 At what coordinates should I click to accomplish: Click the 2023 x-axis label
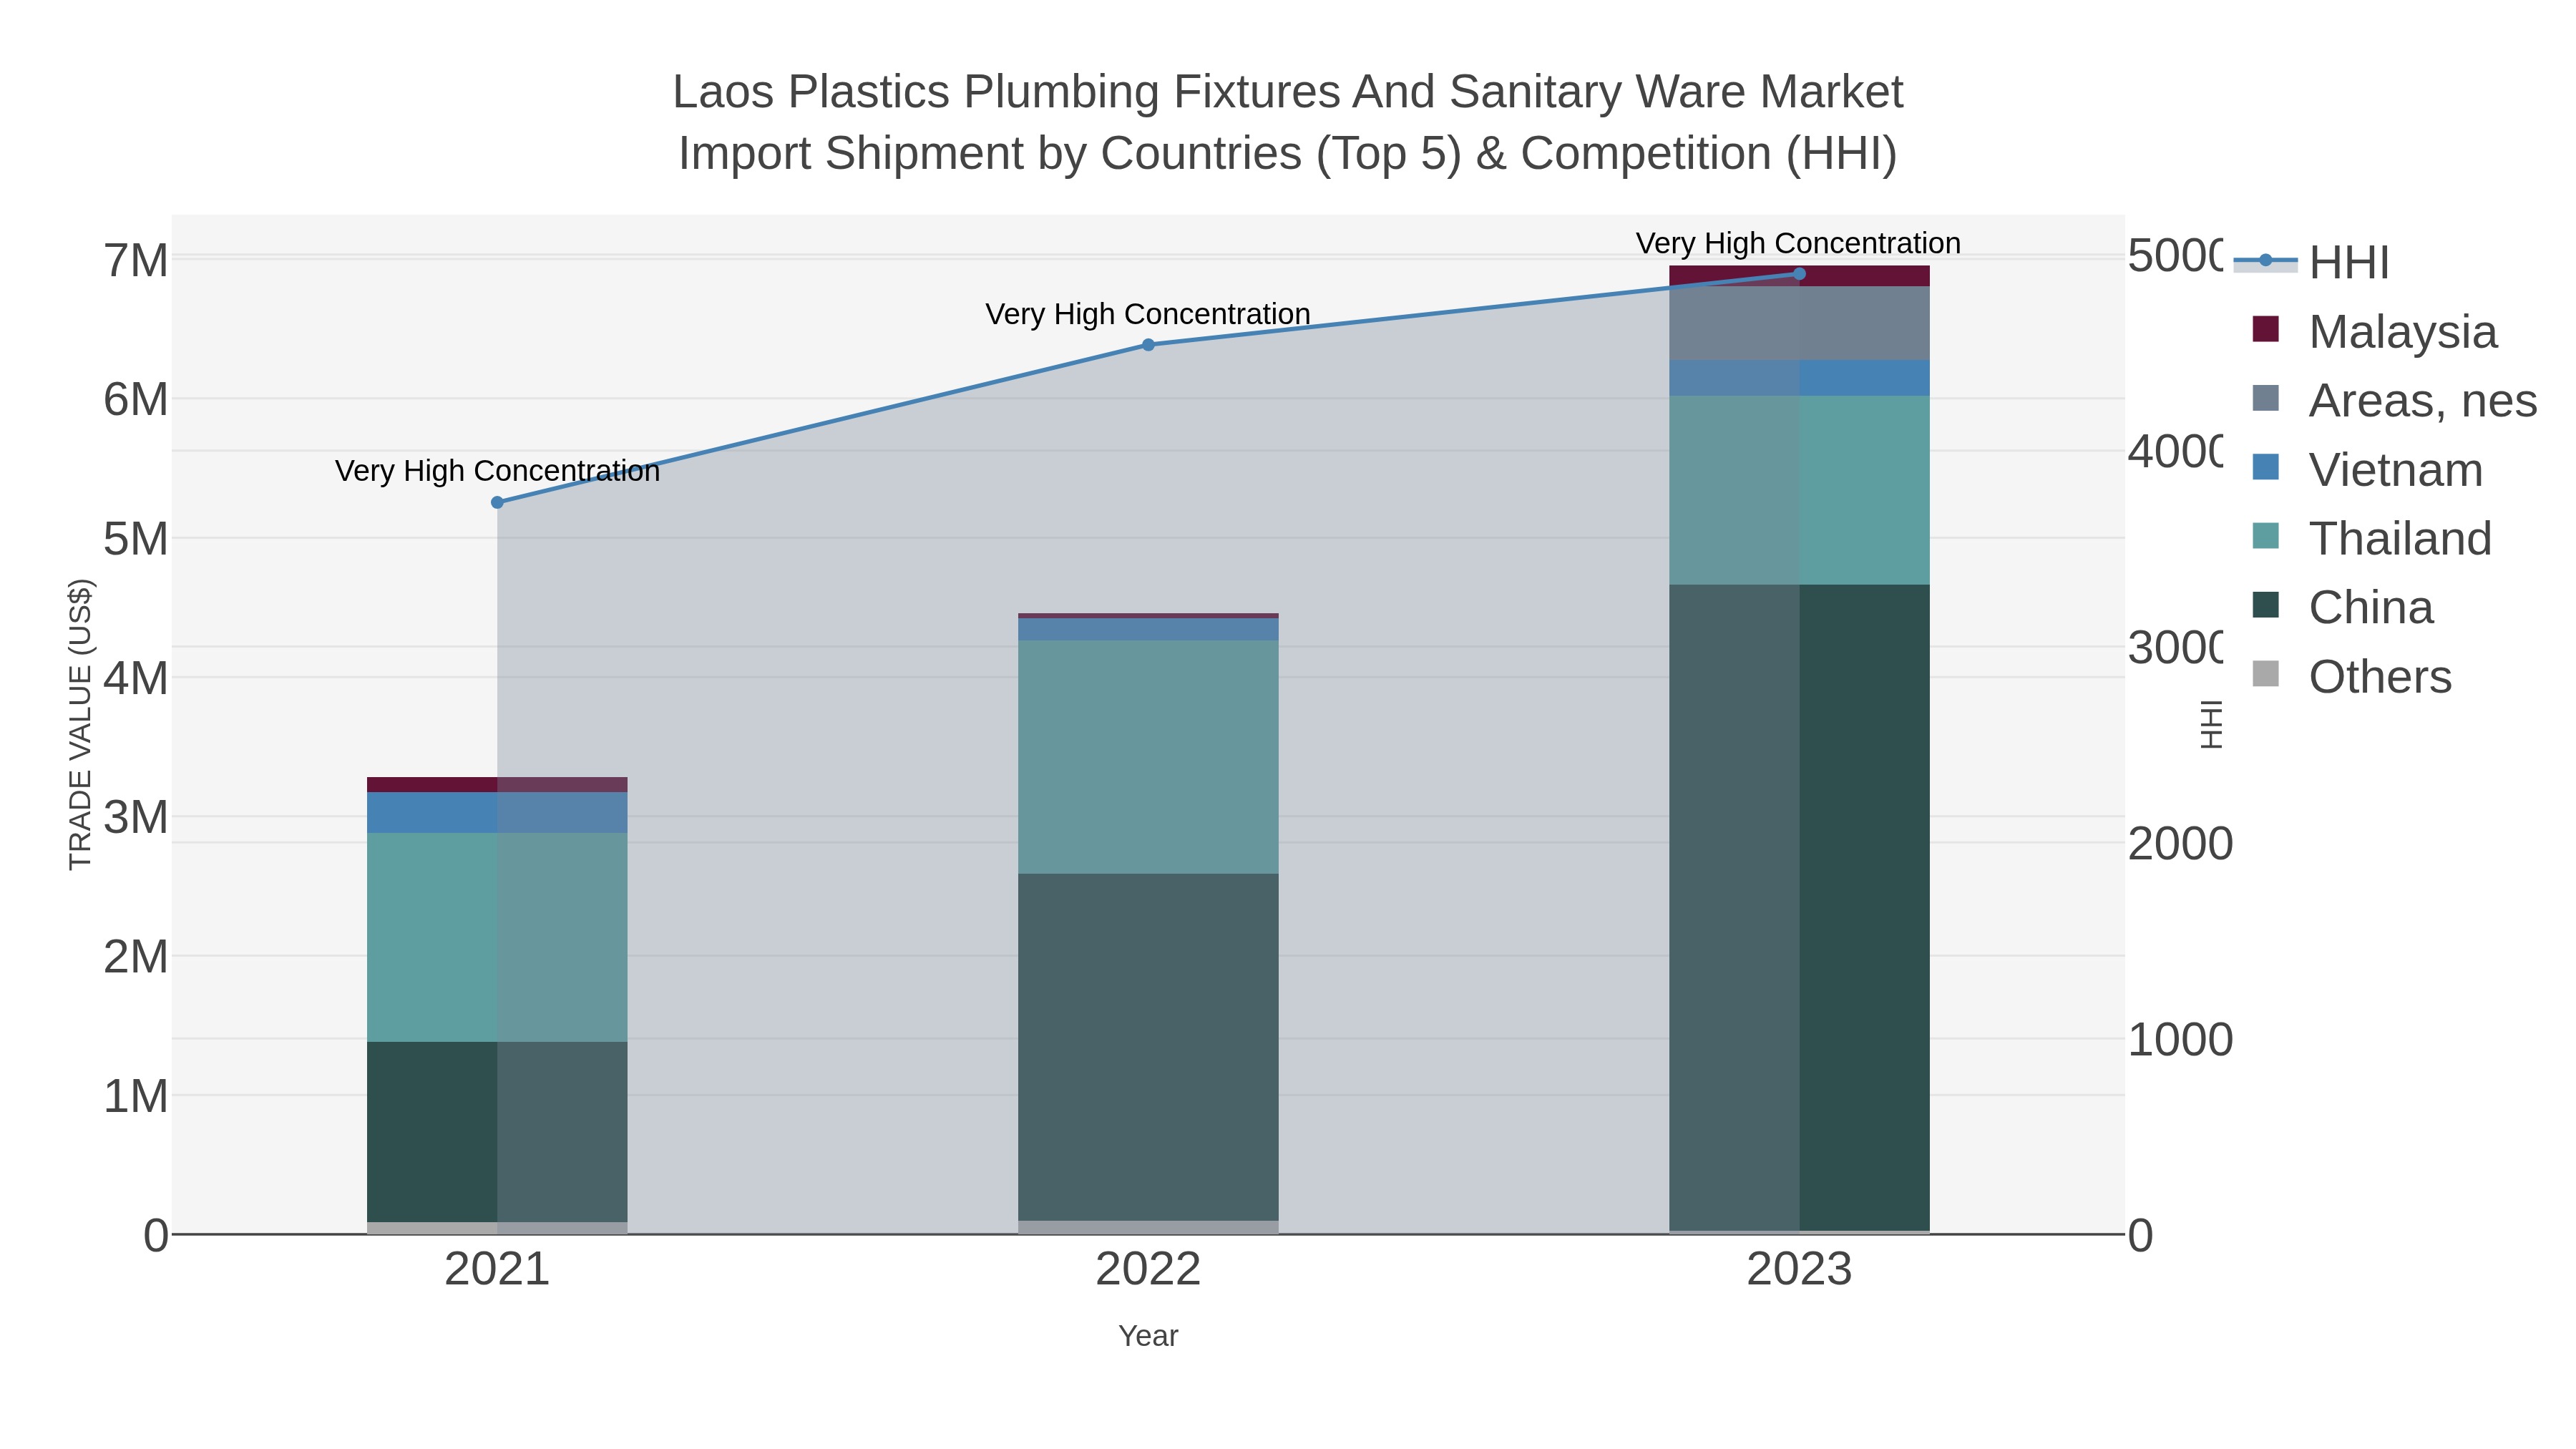coord(1799,1270)
